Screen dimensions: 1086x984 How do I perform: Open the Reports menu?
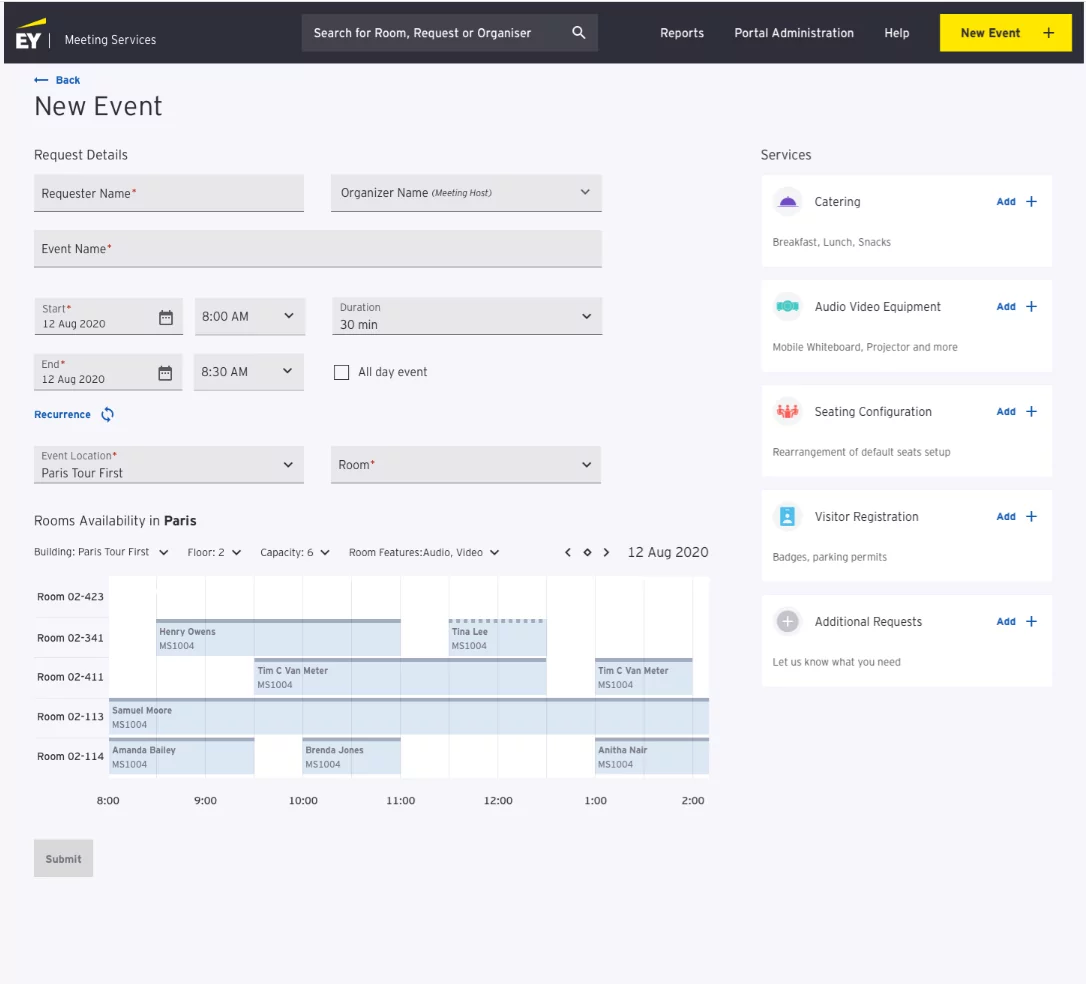click(x=682, y=33)
